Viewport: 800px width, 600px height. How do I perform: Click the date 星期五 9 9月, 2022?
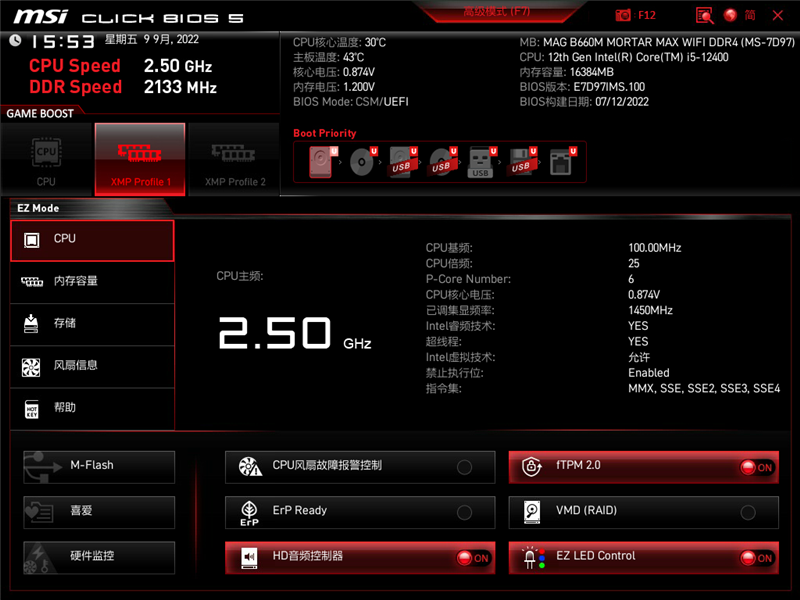coord(152,39)
